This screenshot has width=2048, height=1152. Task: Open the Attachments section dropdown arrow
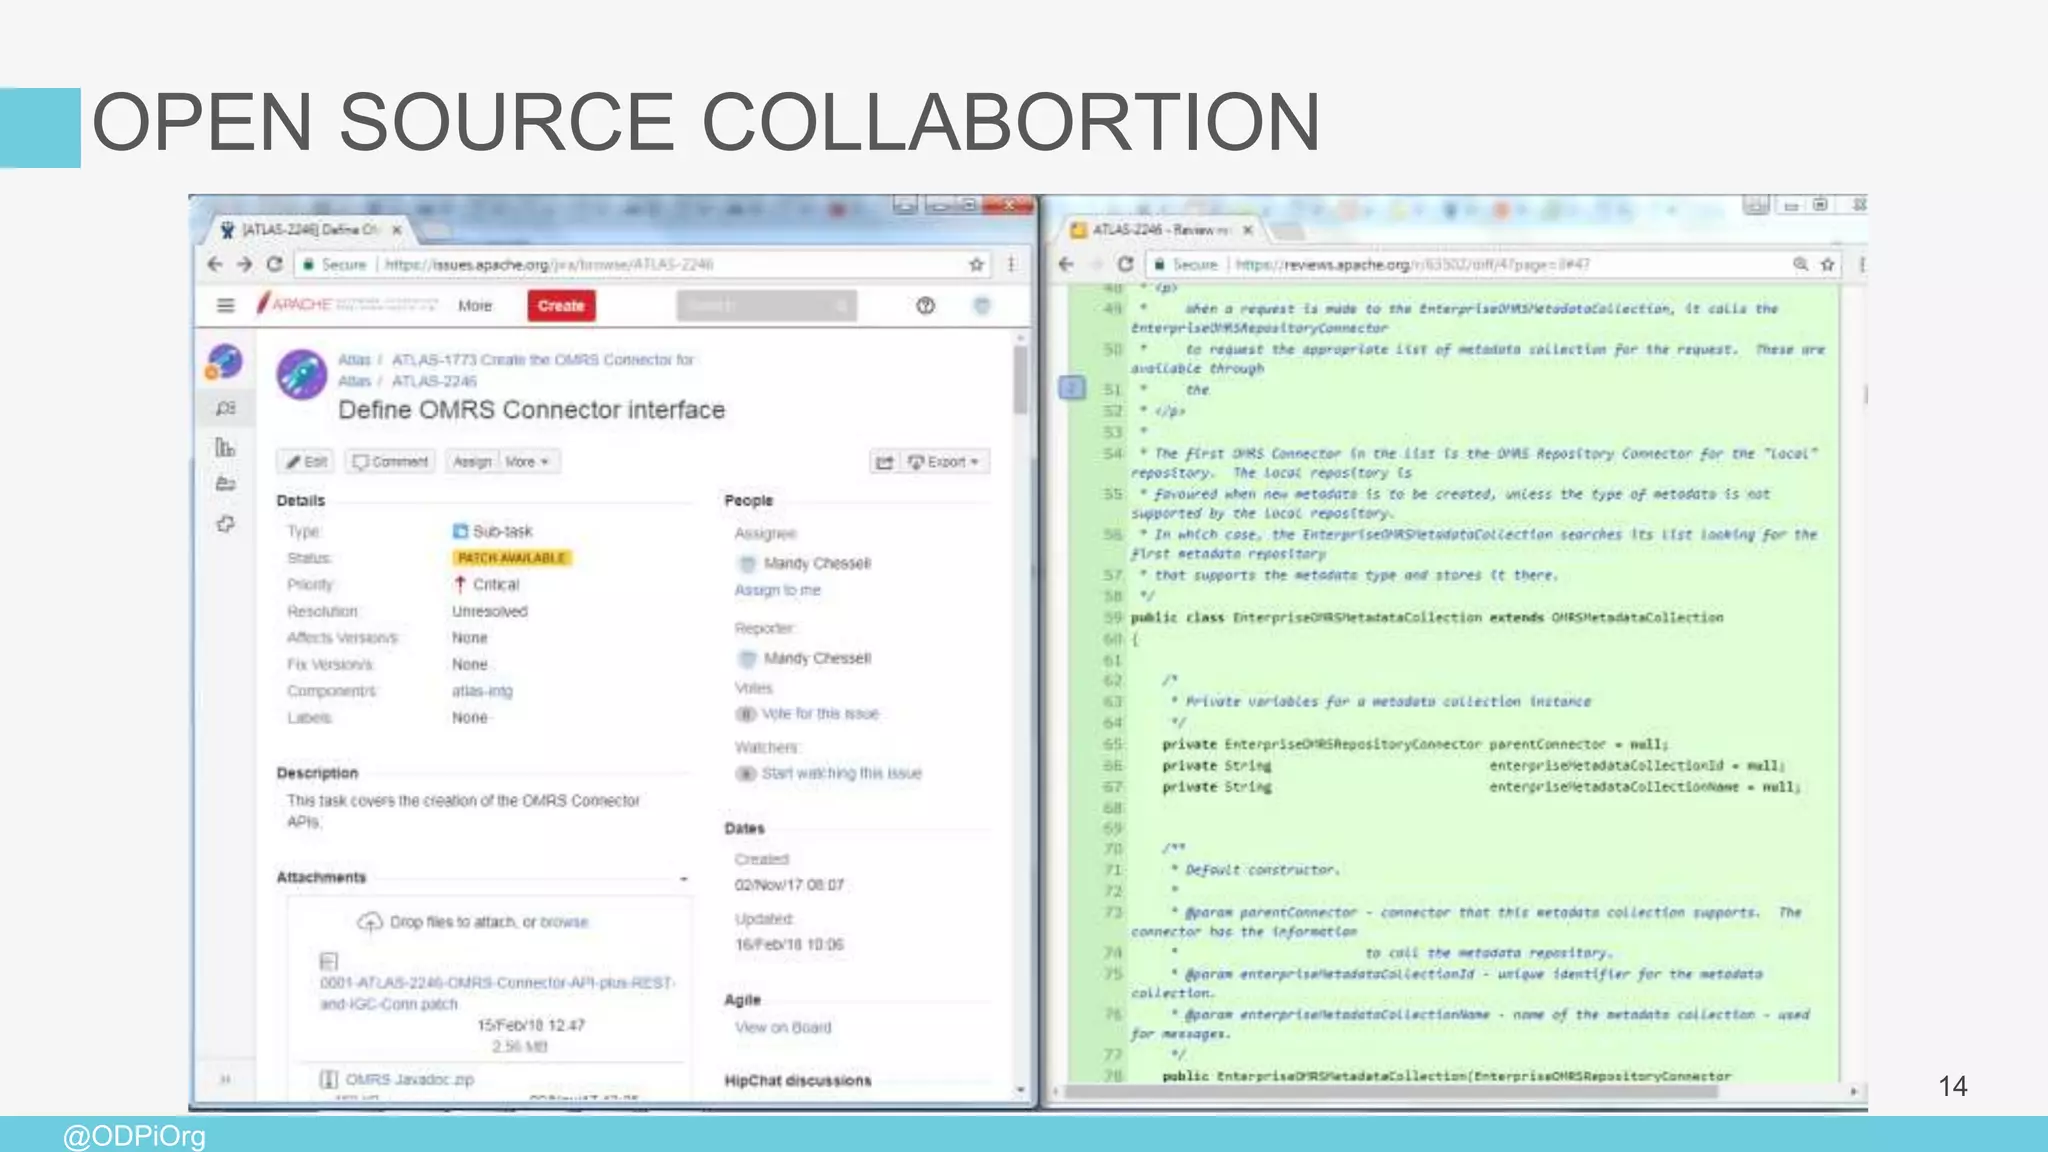(x=684, y=879)
